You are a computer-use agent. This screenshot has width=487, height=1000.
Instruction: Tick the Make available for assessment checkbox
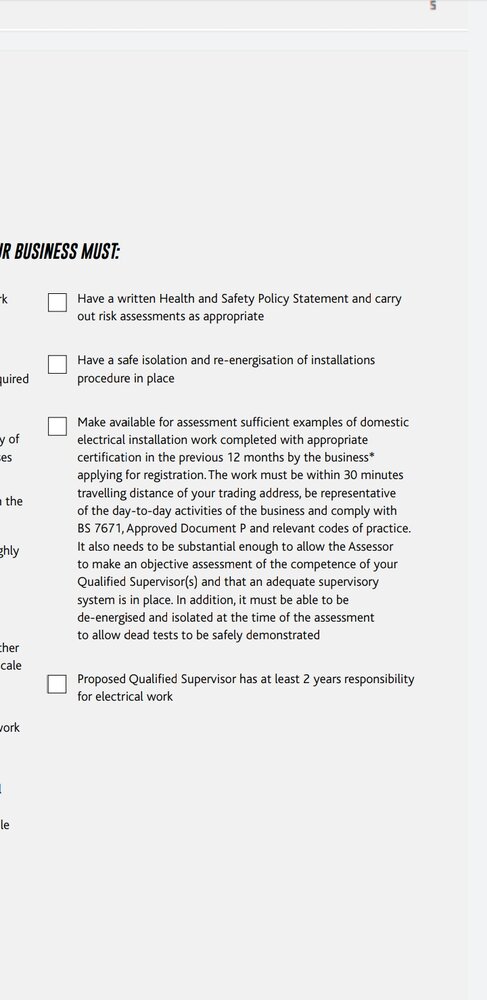coord(57,426)
